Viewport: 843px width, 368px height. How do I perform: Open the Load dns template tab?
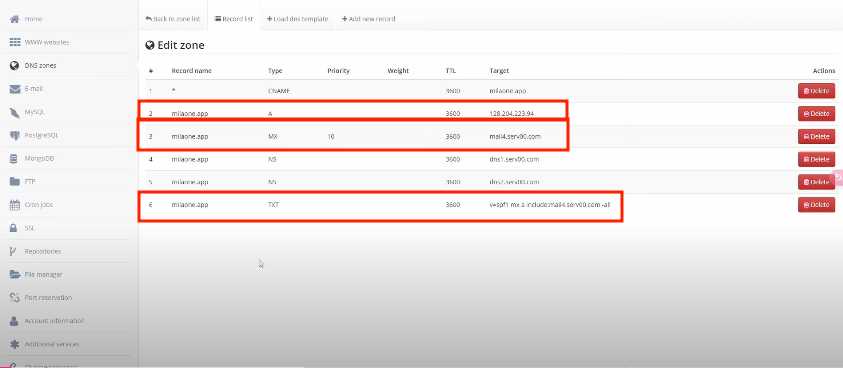click(x=297, y=19)
